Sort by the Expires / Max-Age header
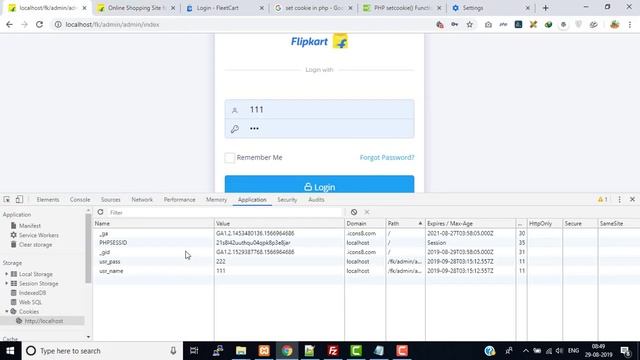This screenshot has width=640, height=360. [x=470, y=224]
